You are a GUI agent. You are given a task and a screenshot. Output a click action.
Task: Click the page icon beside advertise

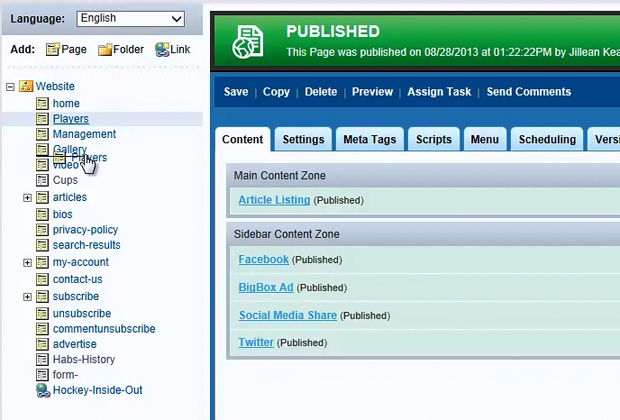(x=42, y=344)
